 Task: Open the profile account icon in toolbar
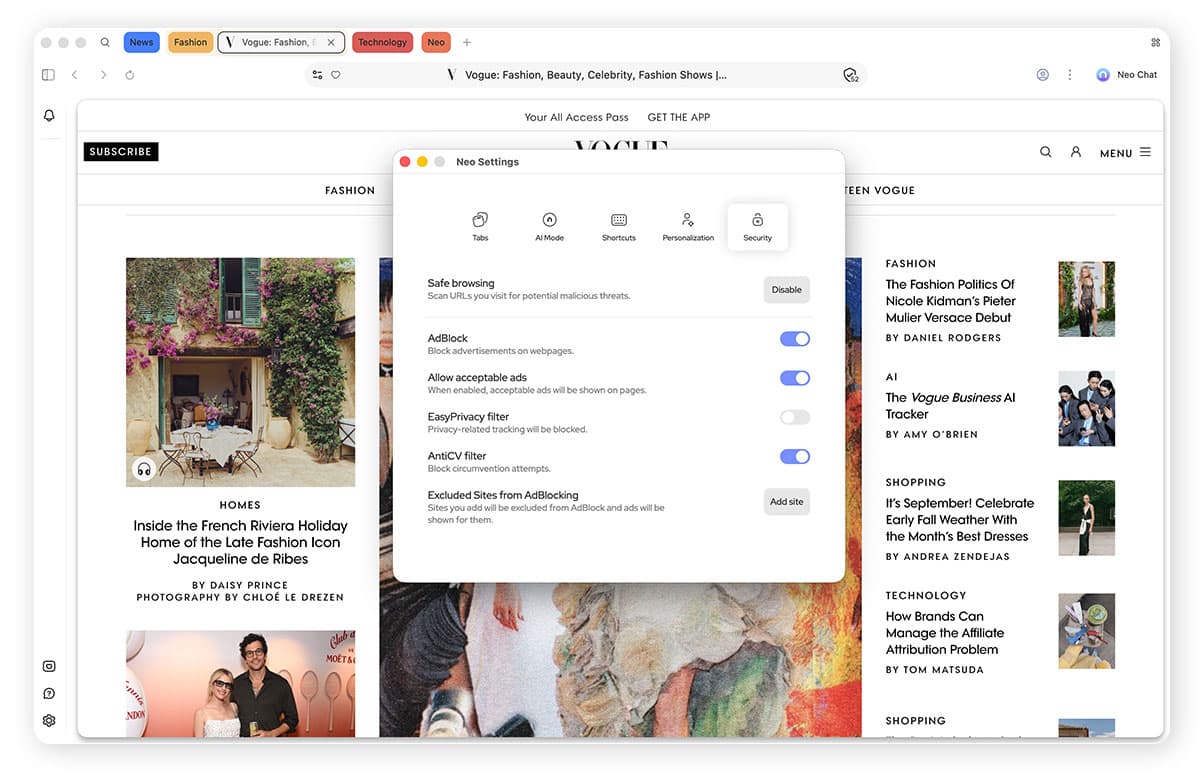pyautogui.click(x=1043, y=75)
